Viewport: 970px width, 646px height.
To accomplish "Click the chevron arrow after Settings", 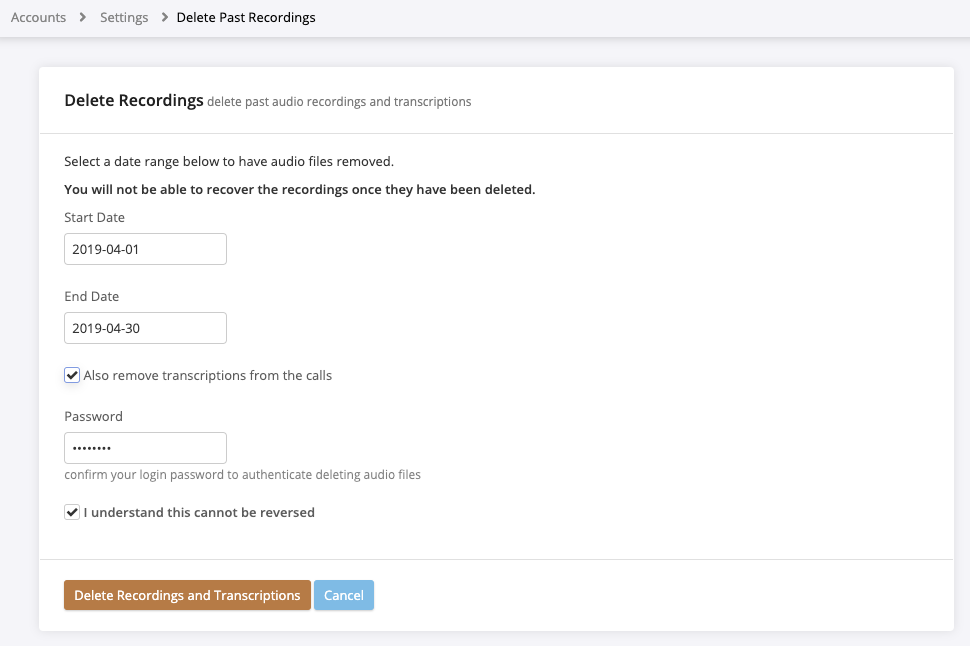I will pos(163,17).
